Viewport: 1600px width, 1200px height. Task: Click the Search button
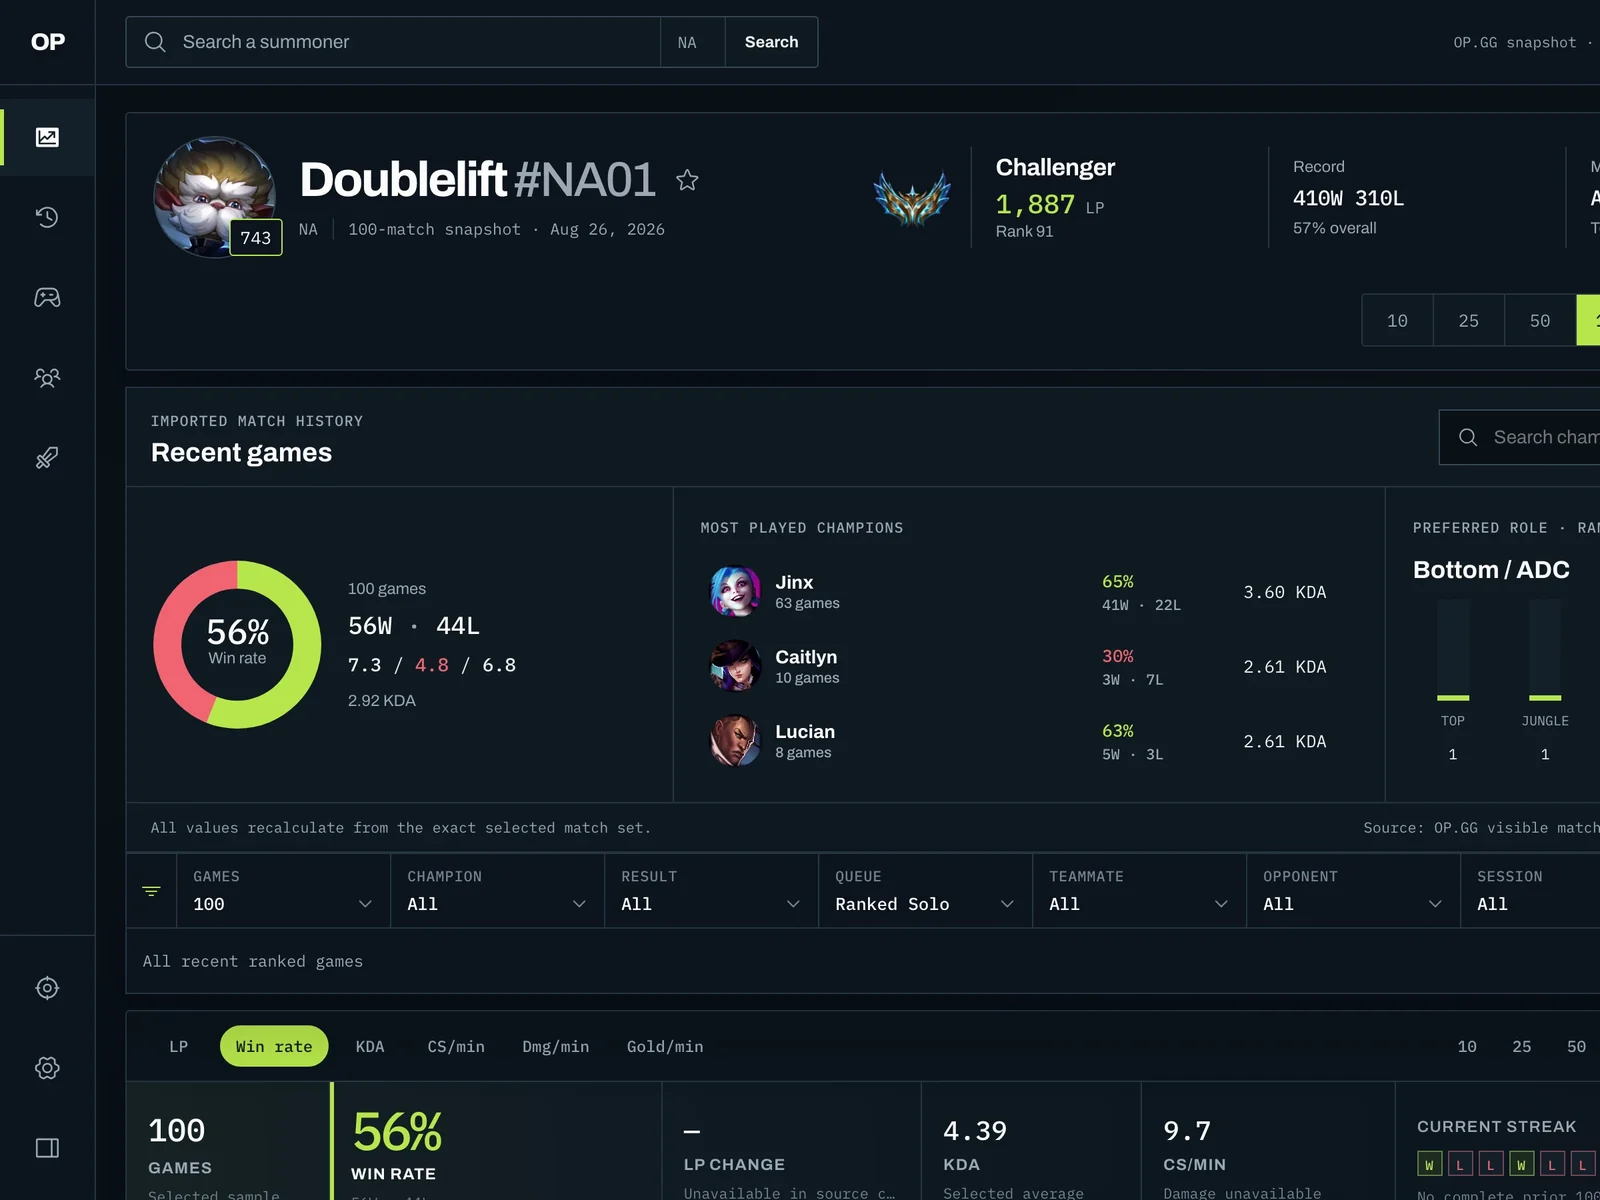(x=772, y=42)
